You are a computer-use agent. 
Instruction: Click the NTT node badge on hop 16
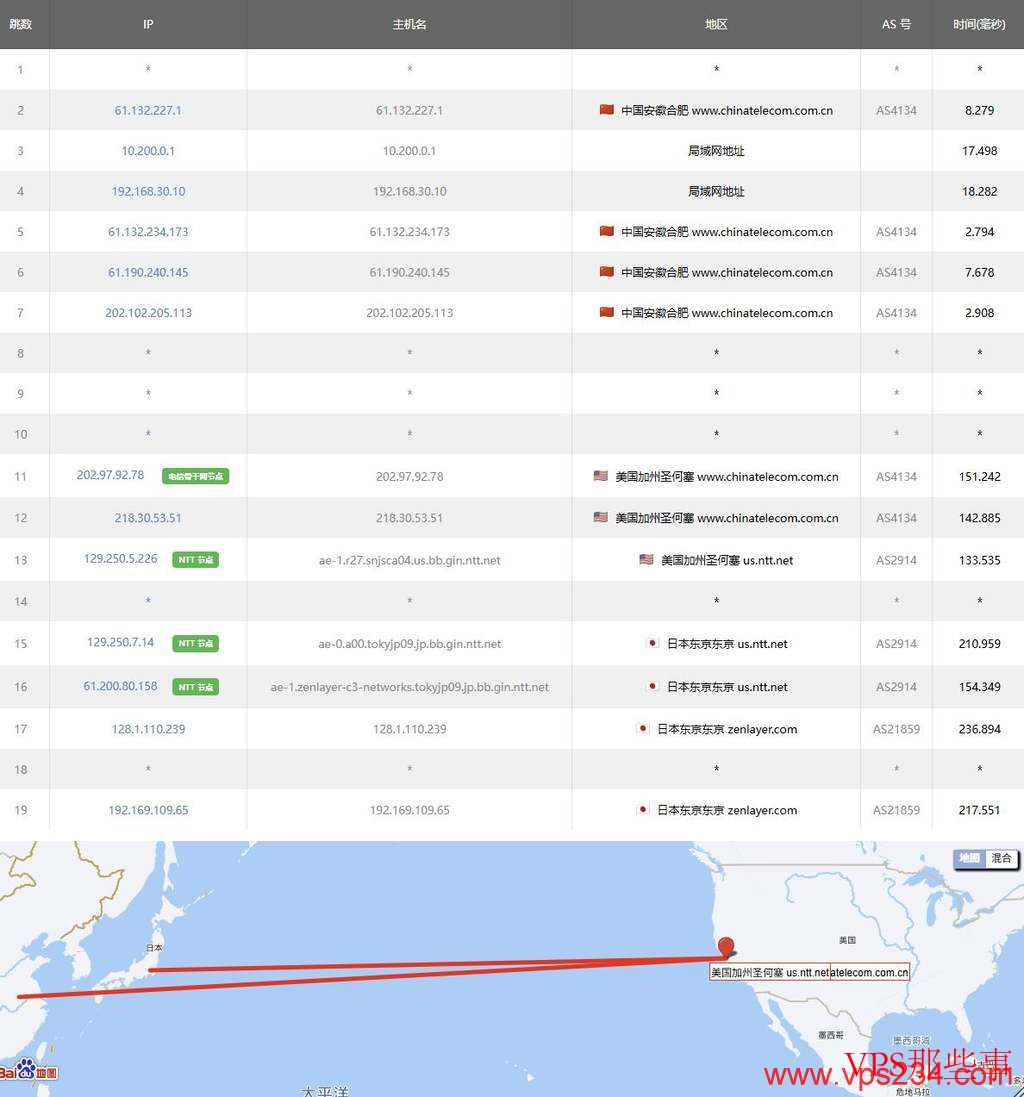pyautogui.click(x=196, y=687)
